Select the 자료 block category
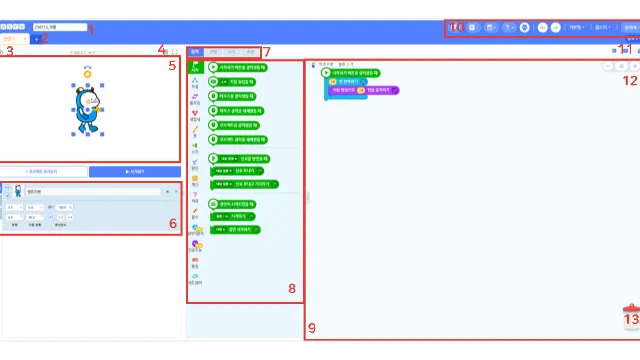Screen dimensions: 640x360 point(195,198)
